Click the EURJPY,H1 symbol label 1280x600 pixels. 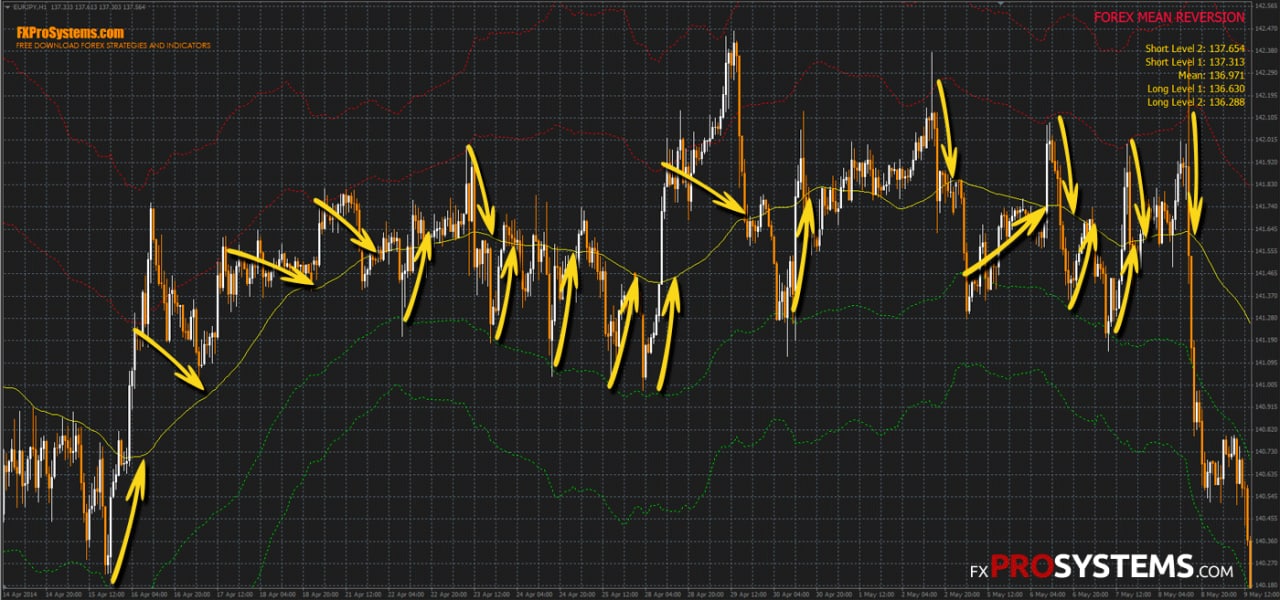31,5
